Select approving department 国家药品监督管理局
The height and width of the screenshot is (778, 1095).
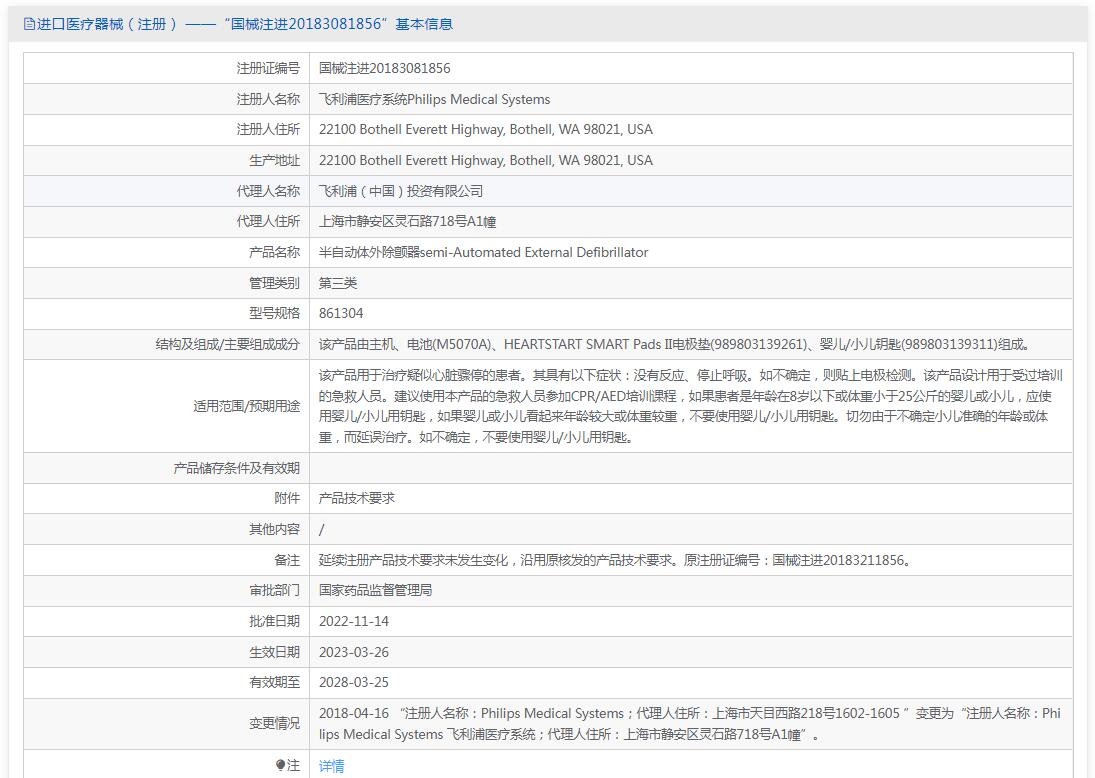coord(375,590)
